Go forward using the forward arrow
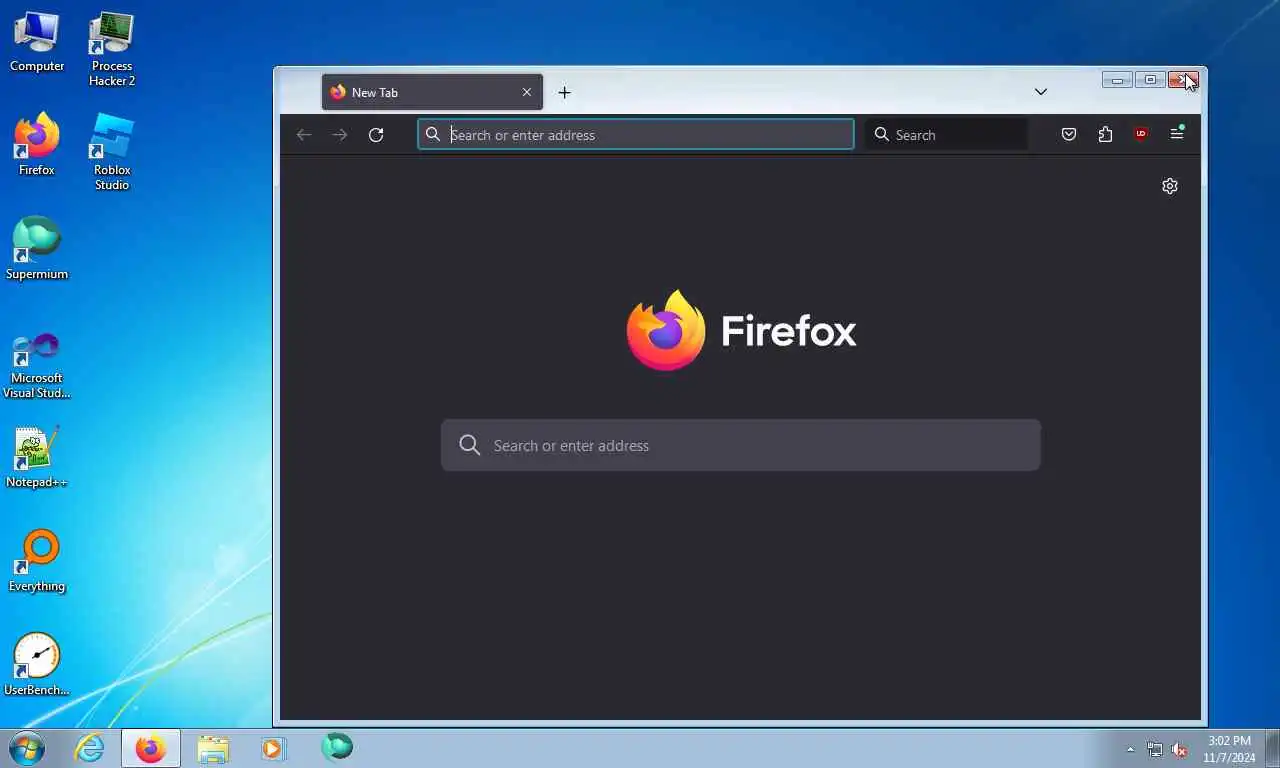The height and width of the screenshot is (768, 1280). (x=340, y=135)
